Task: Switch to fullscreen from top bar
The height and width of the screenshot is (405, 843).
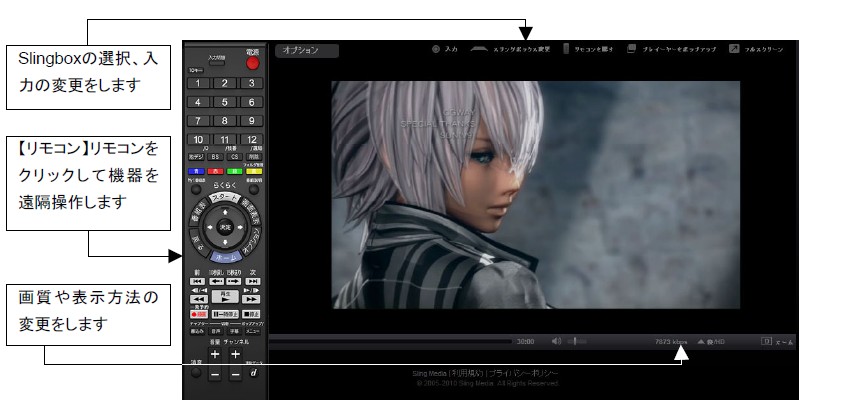Action: 756,49
